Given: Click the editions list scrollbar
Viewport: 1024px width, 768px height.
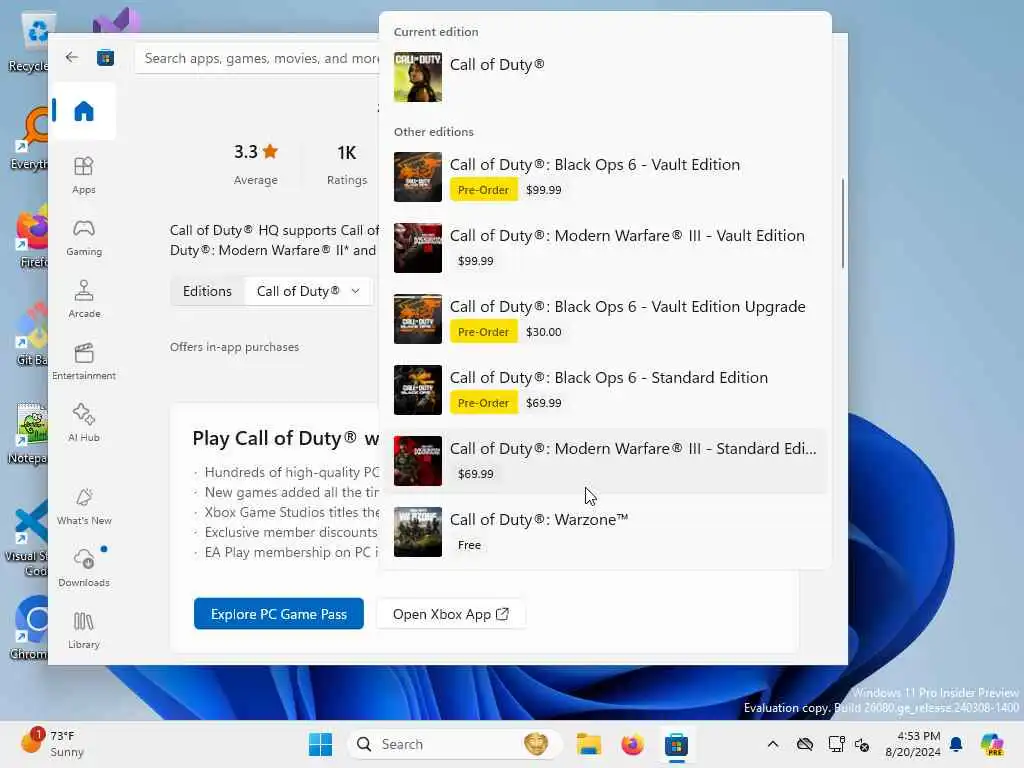Looking at the screenshot, I should click(x=842, y=223).
